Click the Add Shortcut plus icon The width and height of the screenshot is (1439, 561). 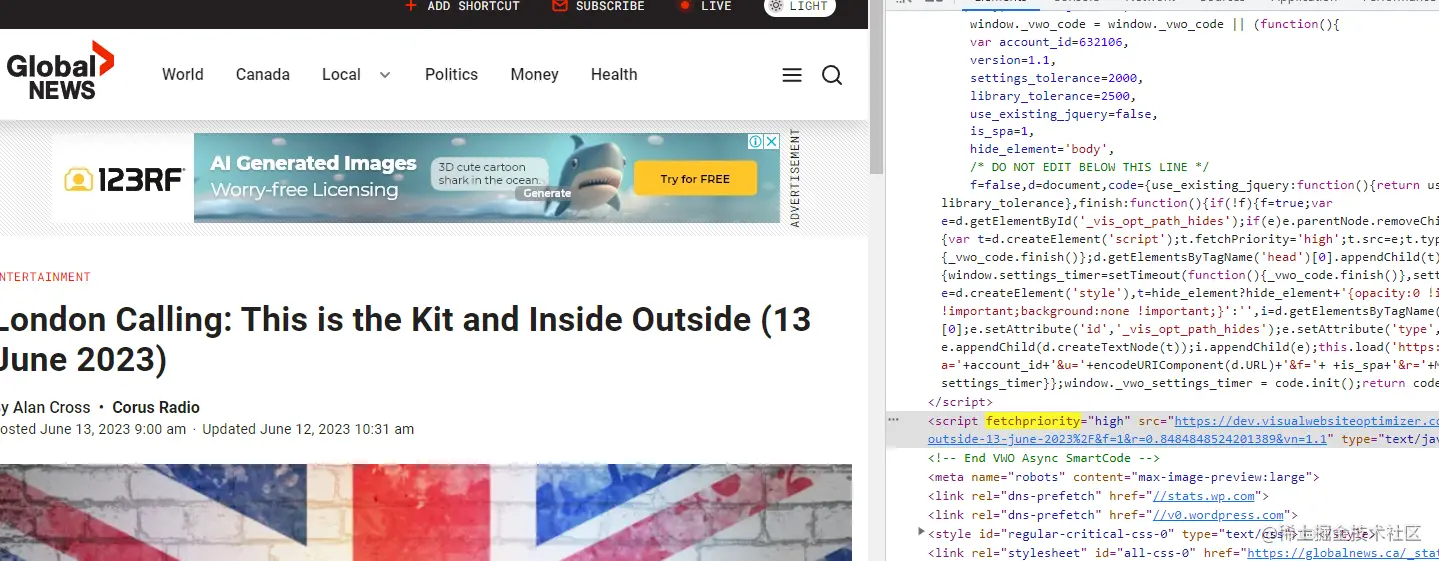(410, 6)
